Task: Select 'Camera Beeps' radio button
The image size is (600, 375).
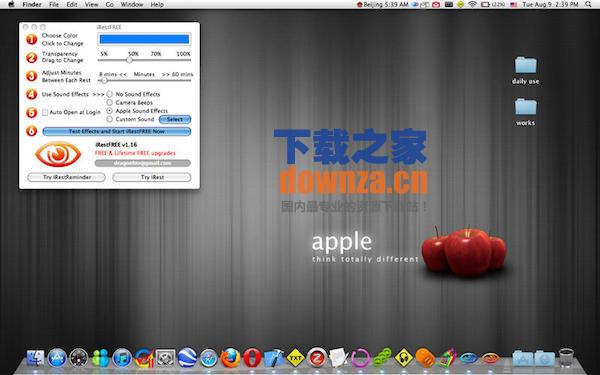Action: pyautogui.click(x=110, y=103)
